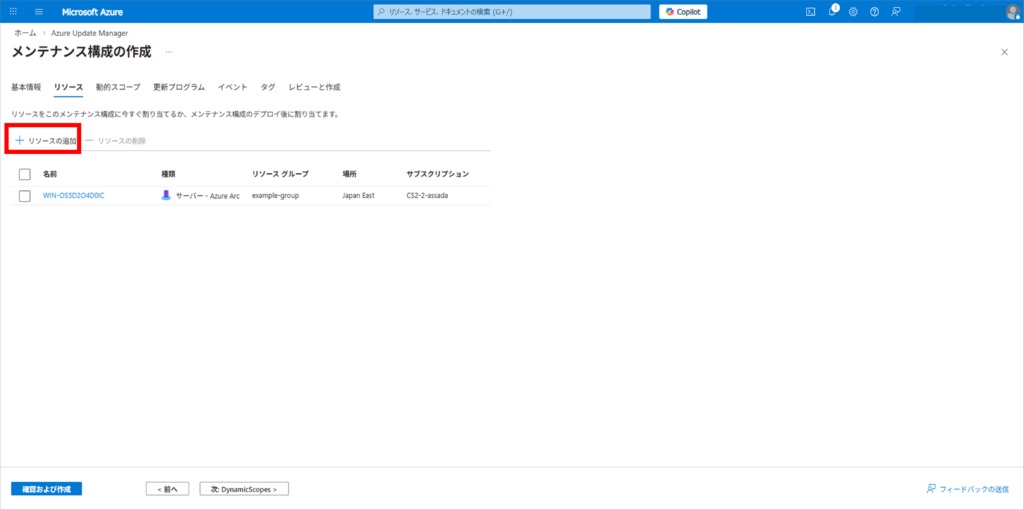Check the WIN-OS5D2O4D0IC row checkbox

point(25,196)
